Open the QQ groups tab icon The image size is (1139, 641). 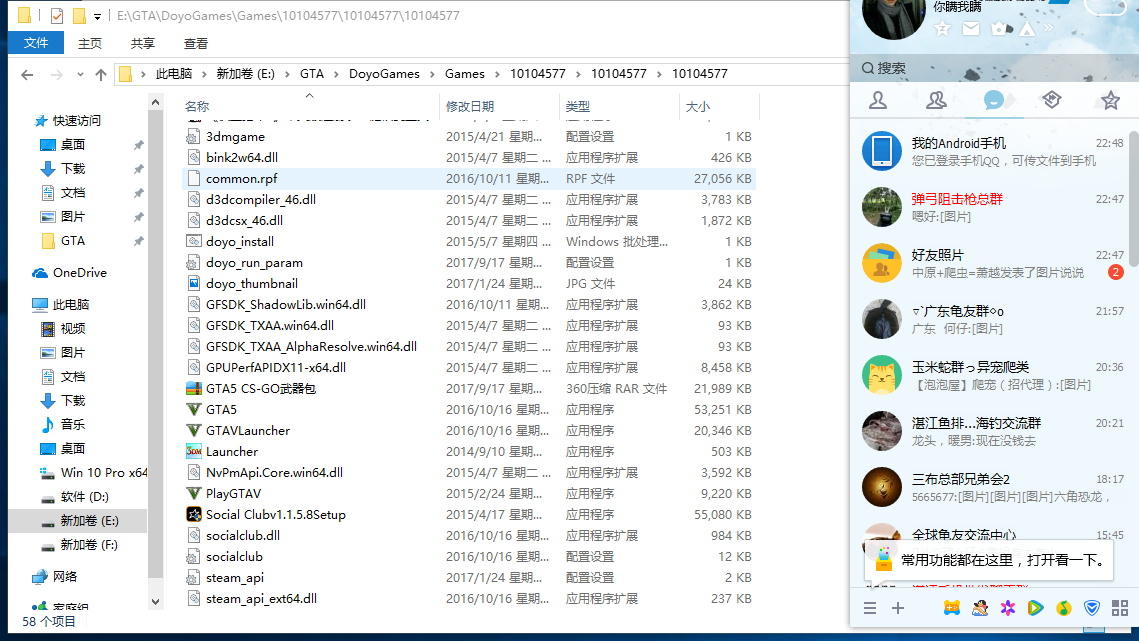pyautogui.click(x=936, y=100)
